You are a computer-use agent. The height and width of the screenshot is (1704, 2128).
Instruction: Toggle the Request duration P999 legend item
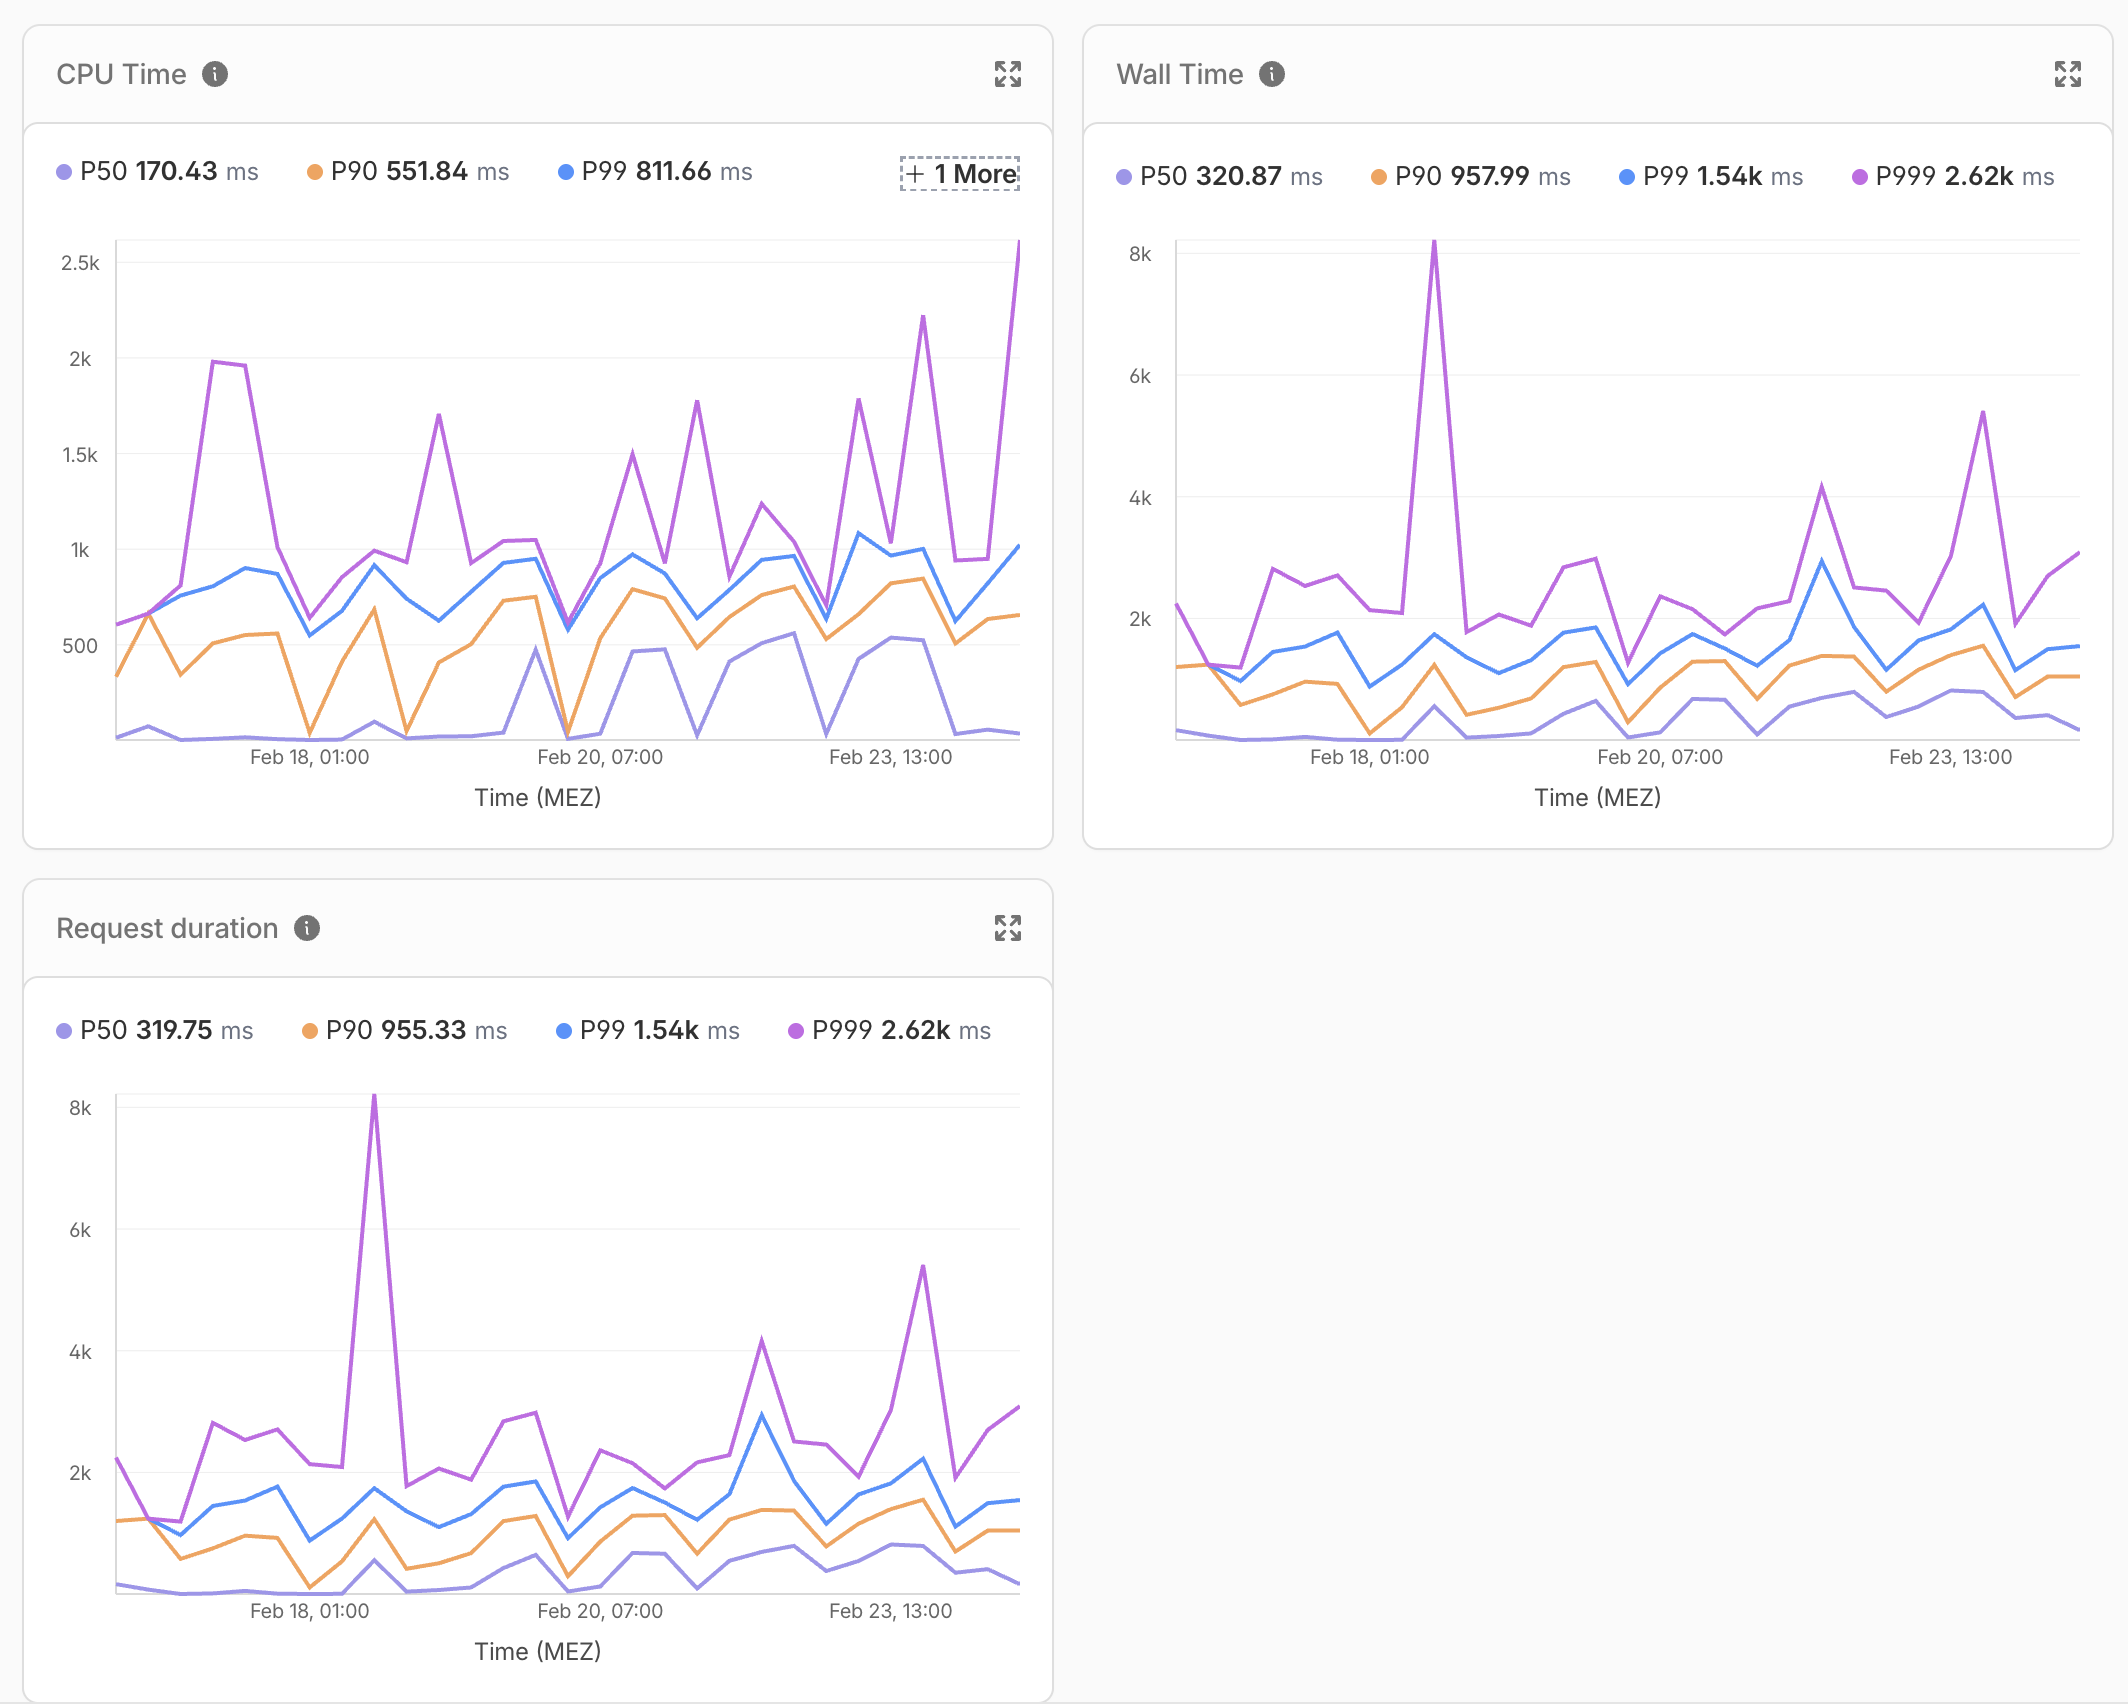pyautogui.click(x=890, y=1031)
